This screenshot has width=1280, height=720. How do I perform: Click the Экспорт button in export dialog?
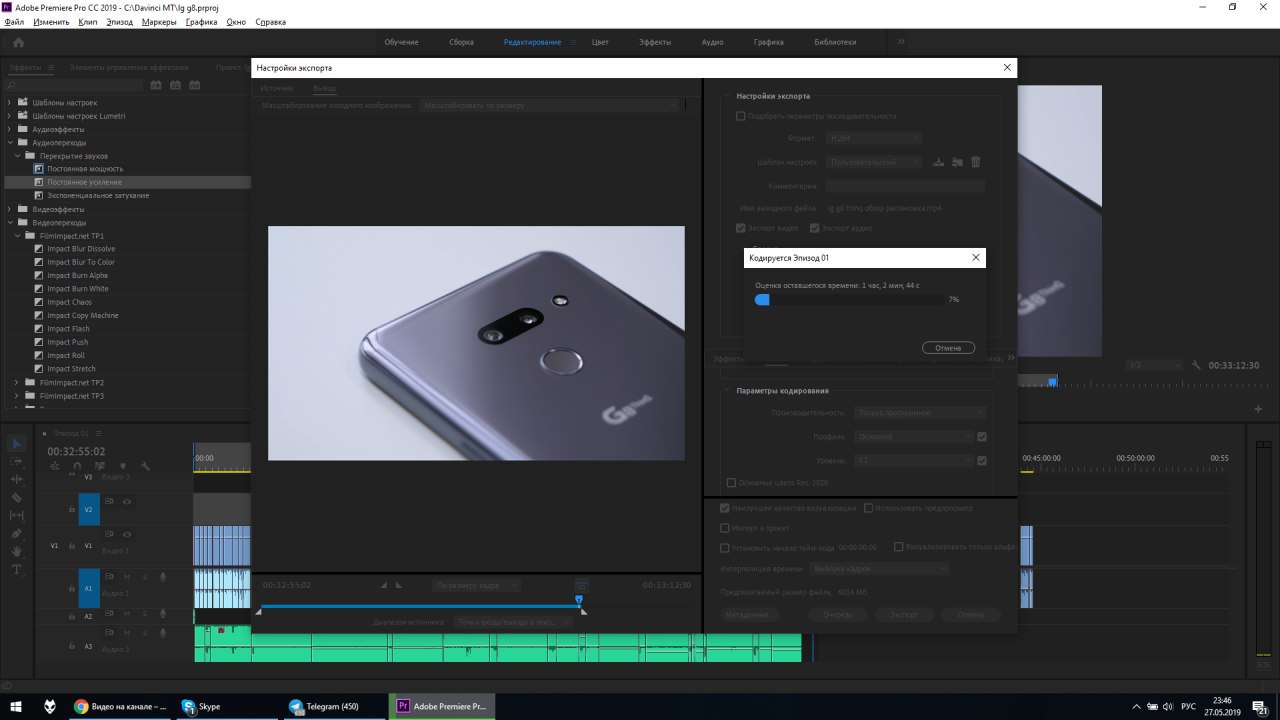(904, 614)
